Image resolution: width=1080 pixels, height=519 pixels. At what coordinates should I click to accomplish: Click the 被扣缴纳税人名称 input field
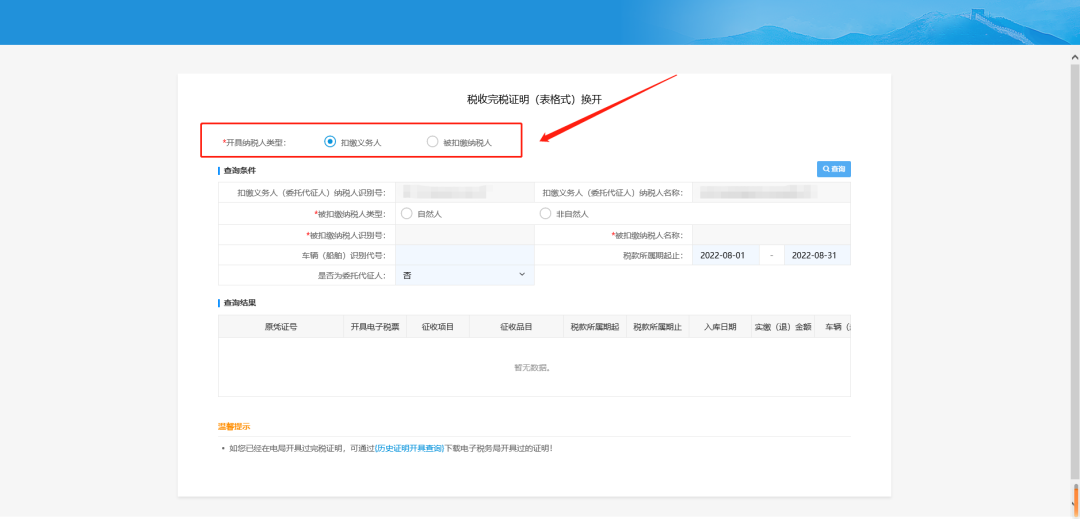pos(771,235)
